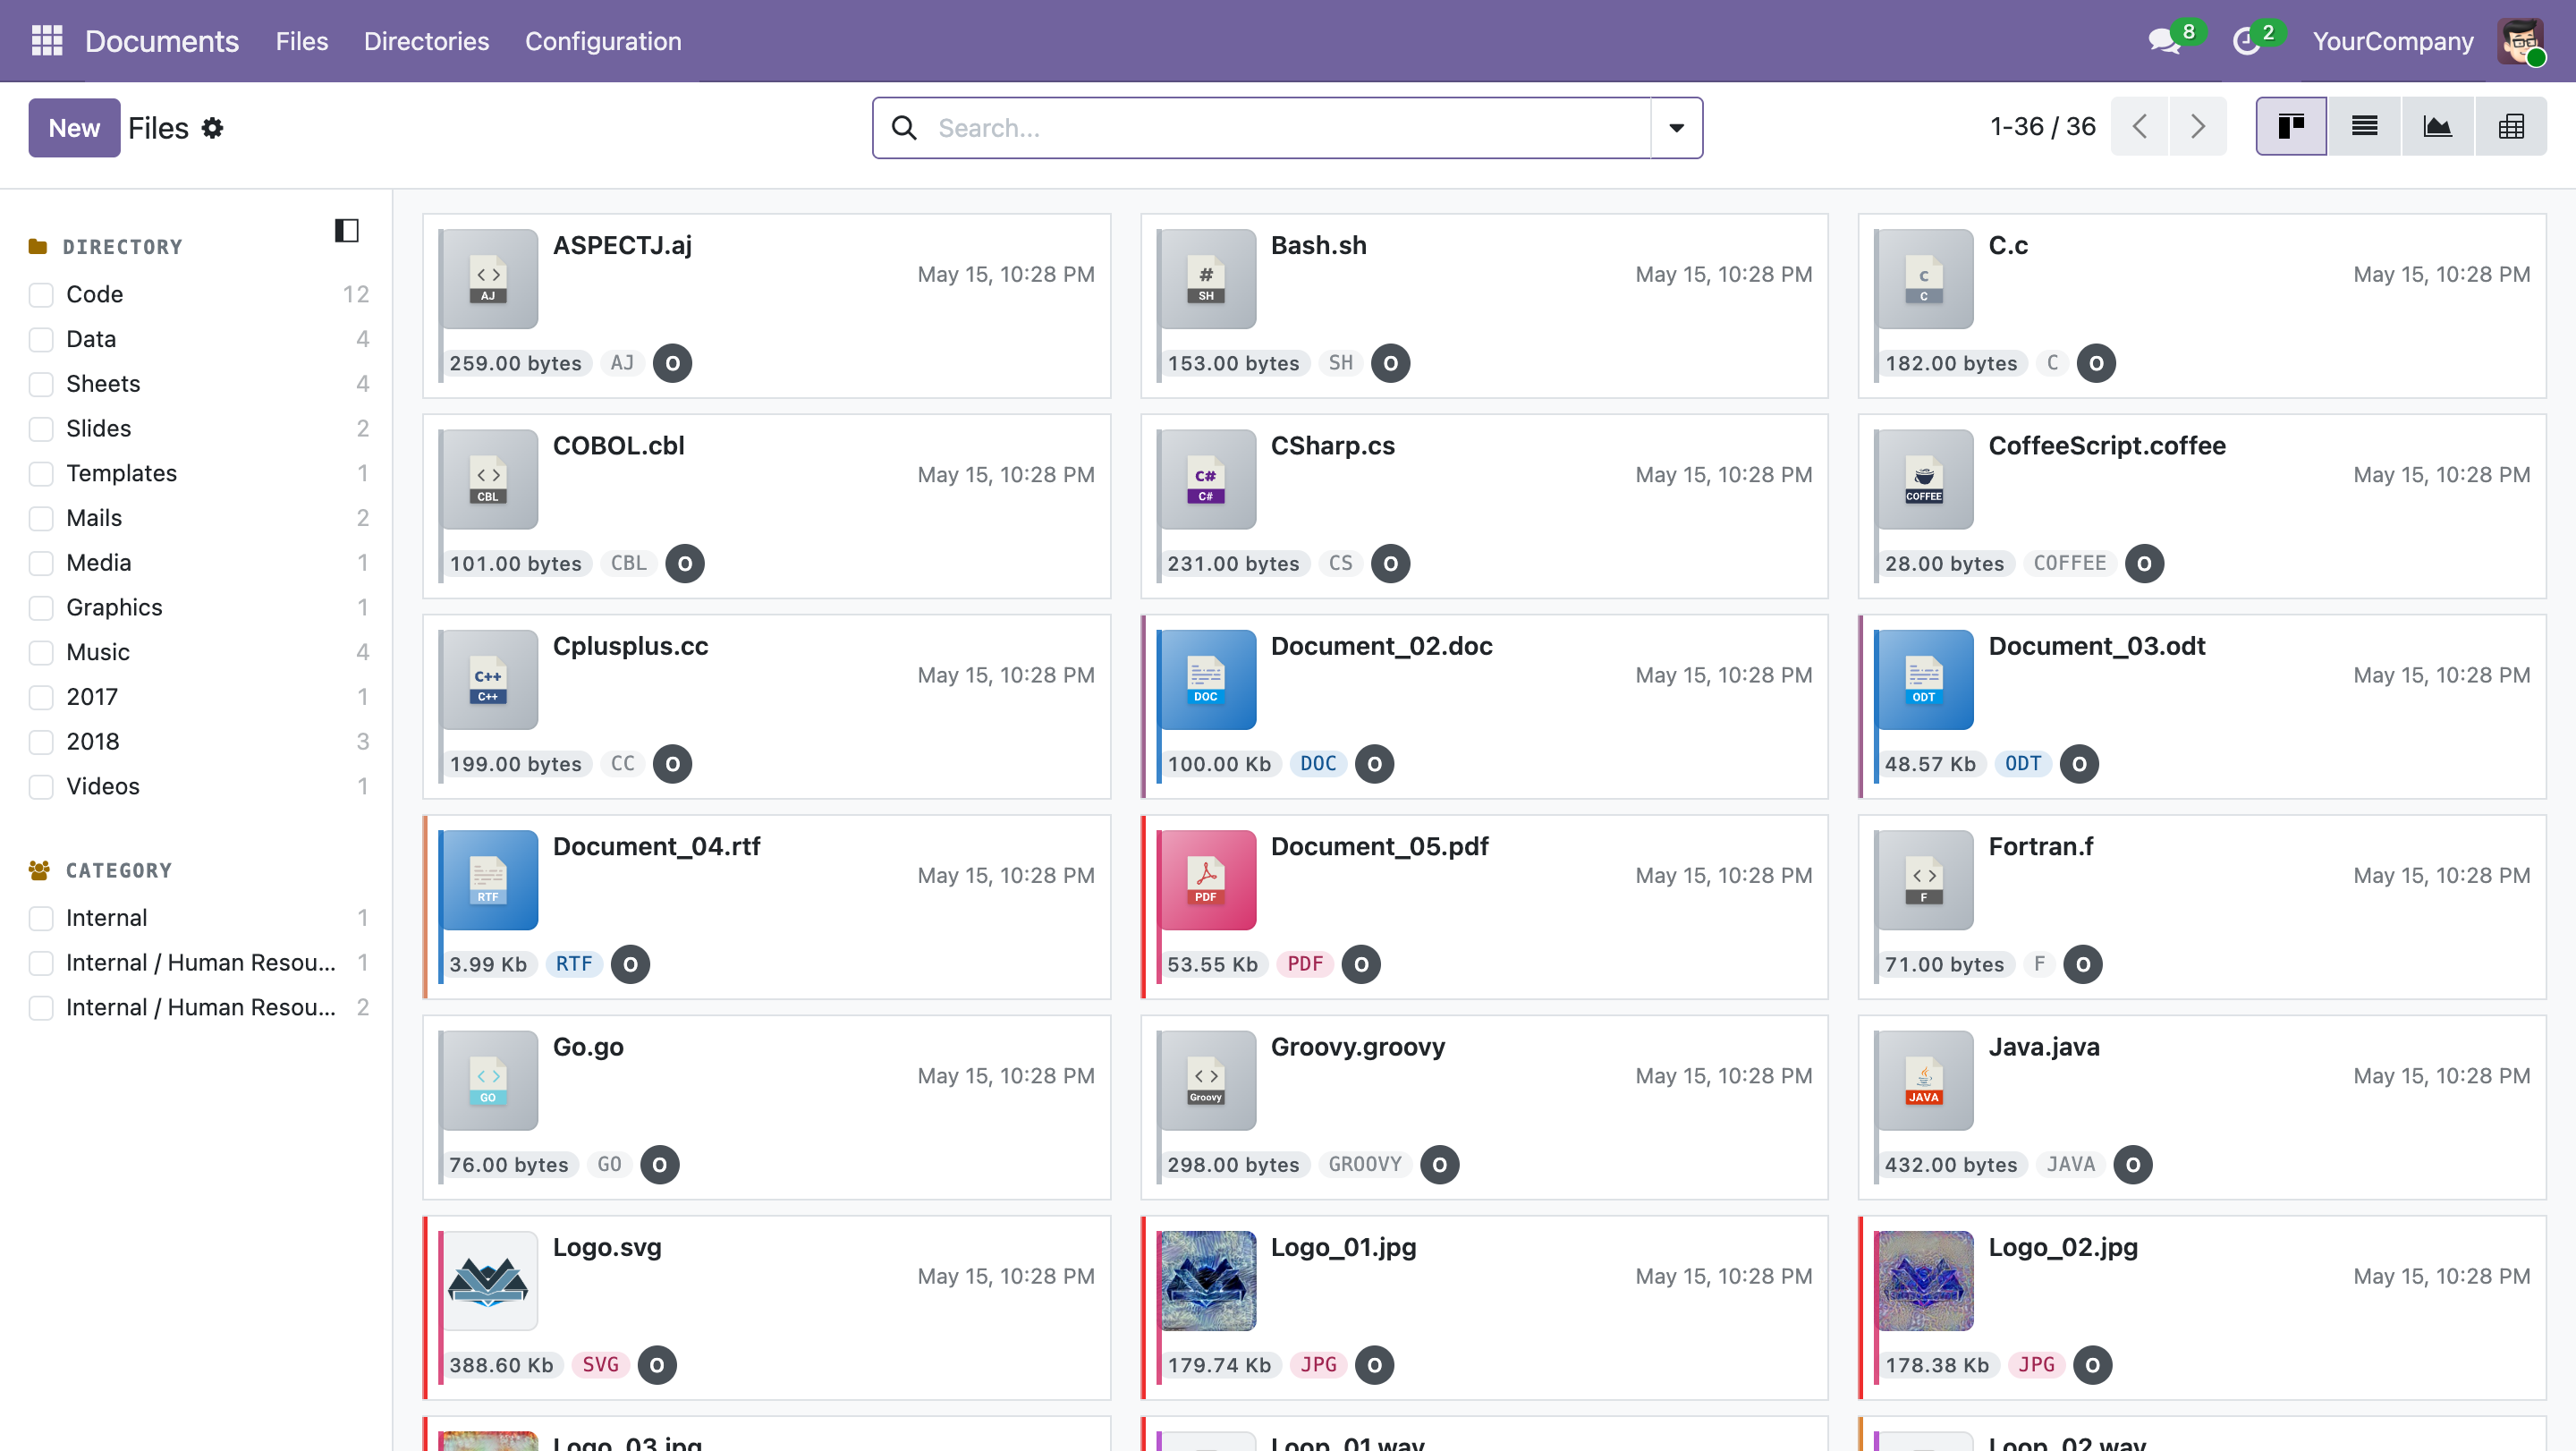Click the CSharp.cs file icon
This screenshot has height=1451, width=2576.
point(1207,479)
